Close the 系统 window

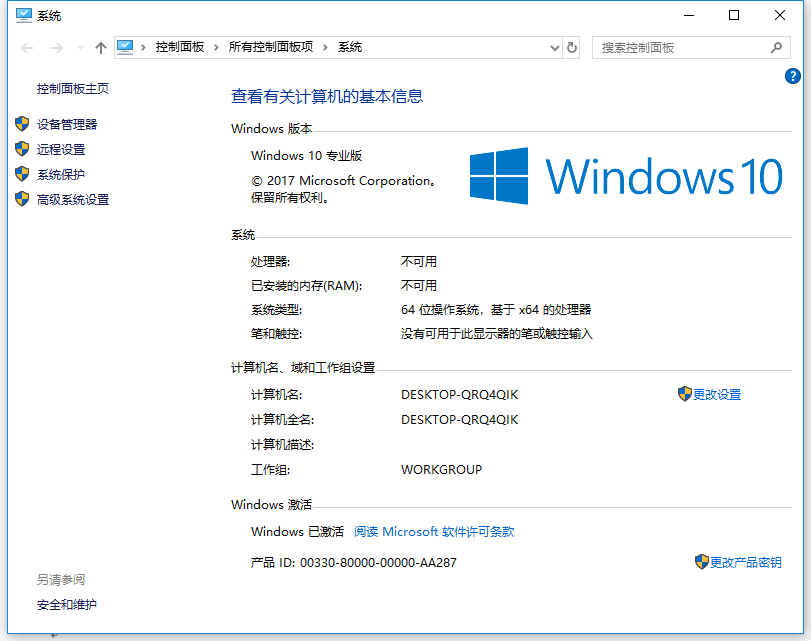pyautogui.click(x=780, y=16)
